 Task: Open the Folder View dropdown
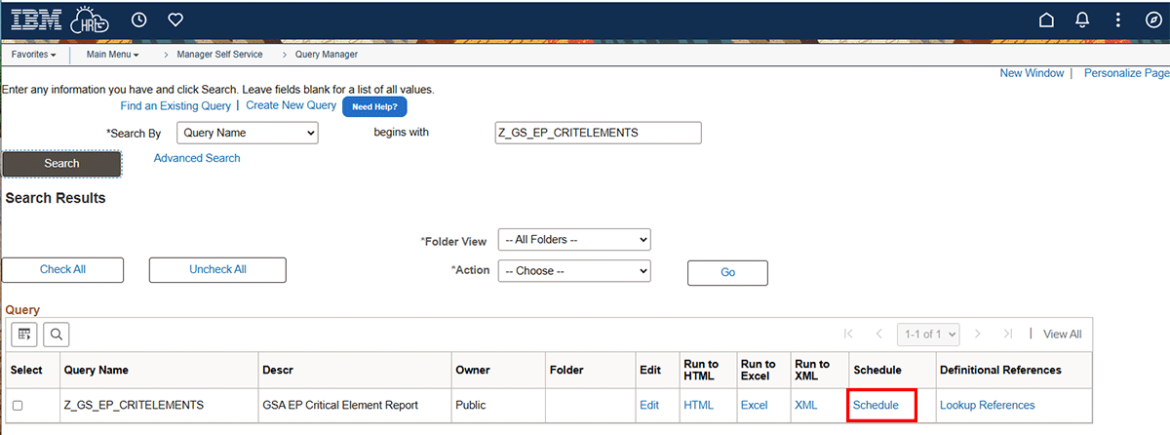(x=574, y=241)
